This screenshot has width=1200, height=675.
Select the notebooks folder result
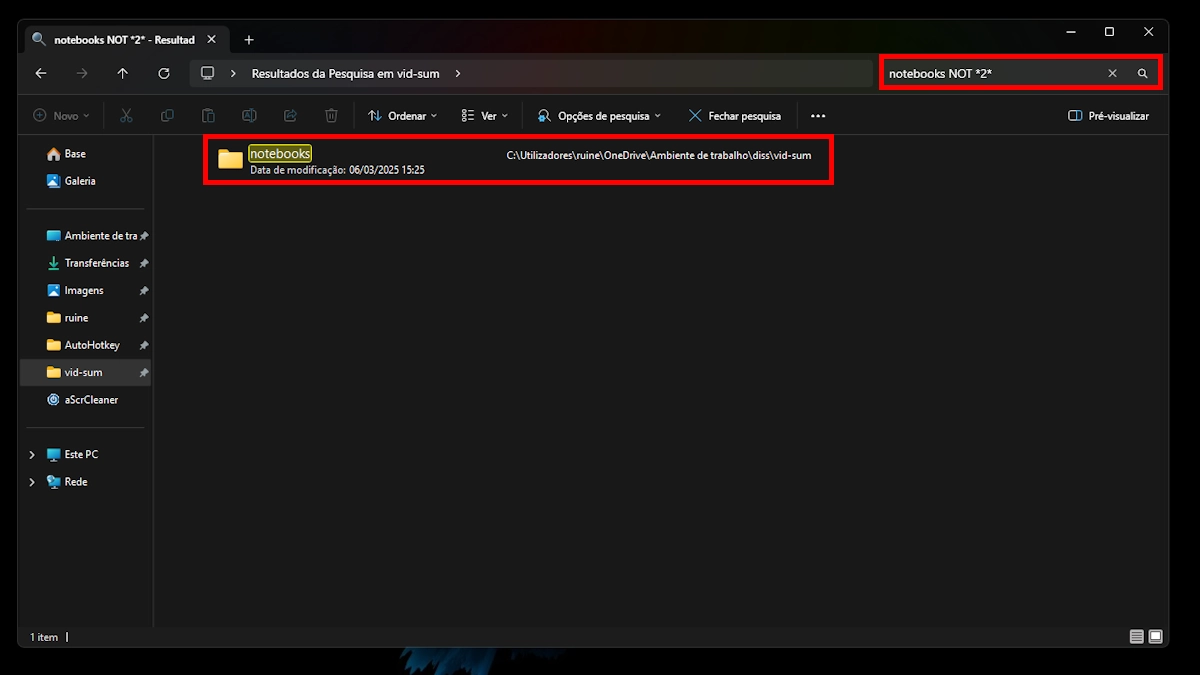tap(280, 154)
